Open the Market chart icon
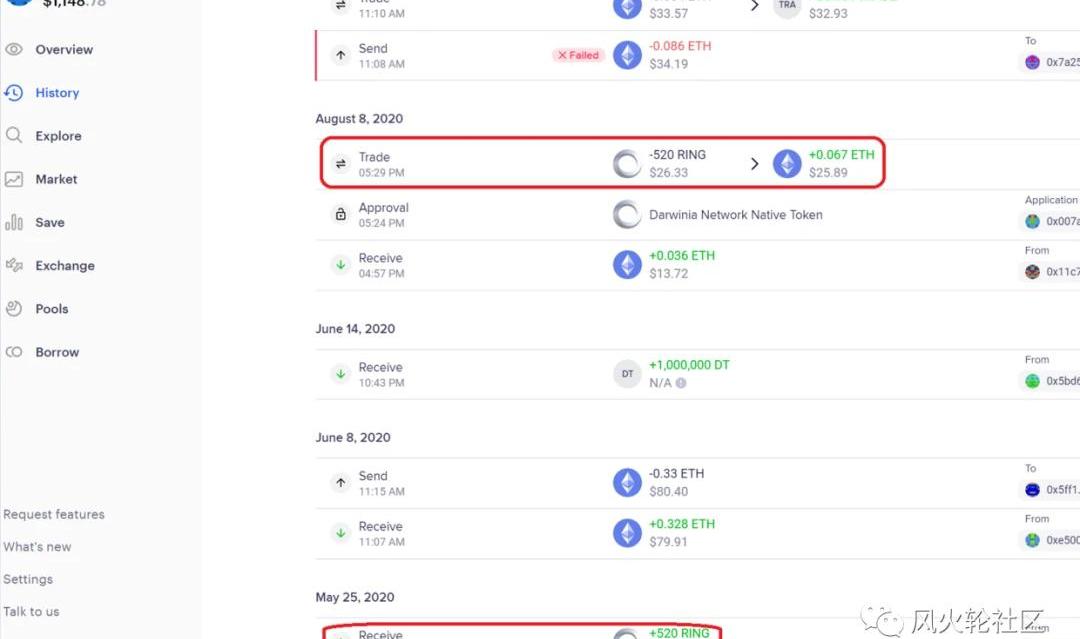 [x=14, y=179]
